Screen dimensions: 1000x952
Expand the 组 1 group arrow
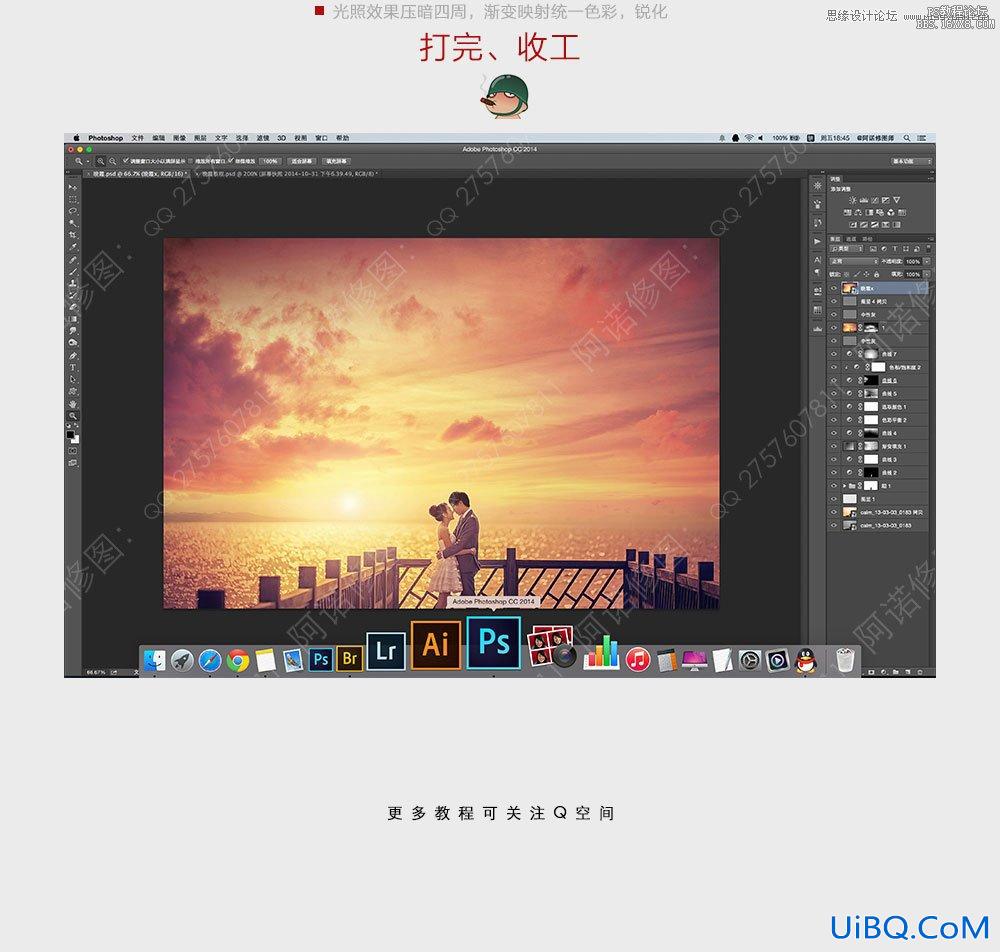tap(844, 486)
